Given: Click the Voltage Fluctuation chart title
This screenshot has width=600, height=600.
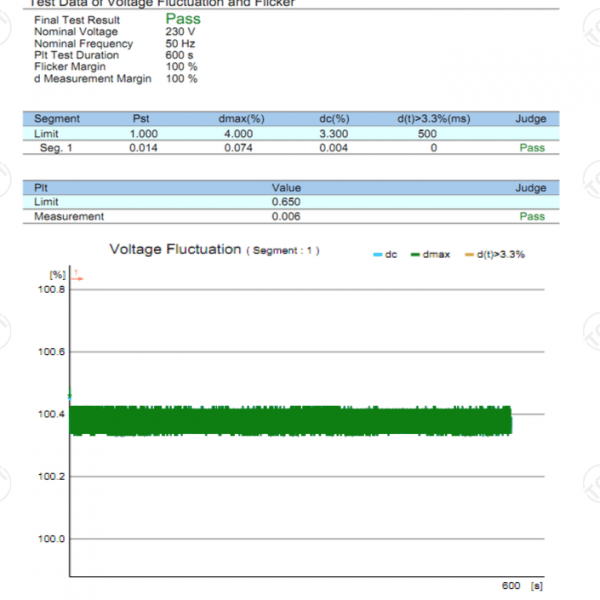Looking at the screenshot, I should coord(175,249).
